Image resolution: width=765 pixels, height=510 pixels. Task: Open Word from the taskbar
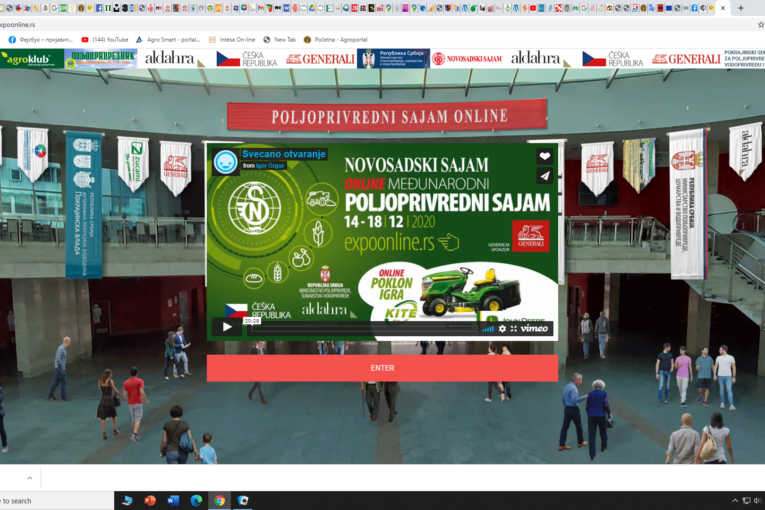[x=173, y=501]
